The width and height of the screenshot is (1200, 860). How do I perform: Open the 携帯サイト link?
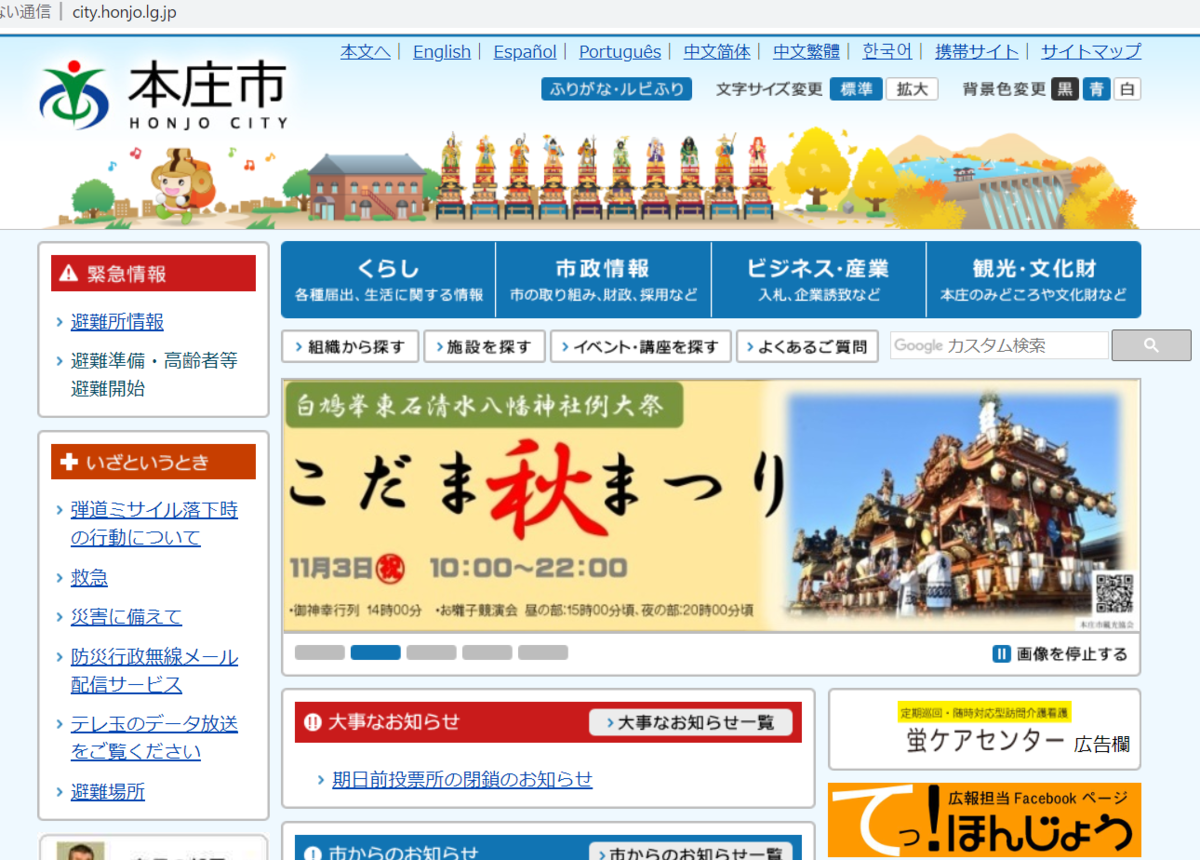coord(977,52)
